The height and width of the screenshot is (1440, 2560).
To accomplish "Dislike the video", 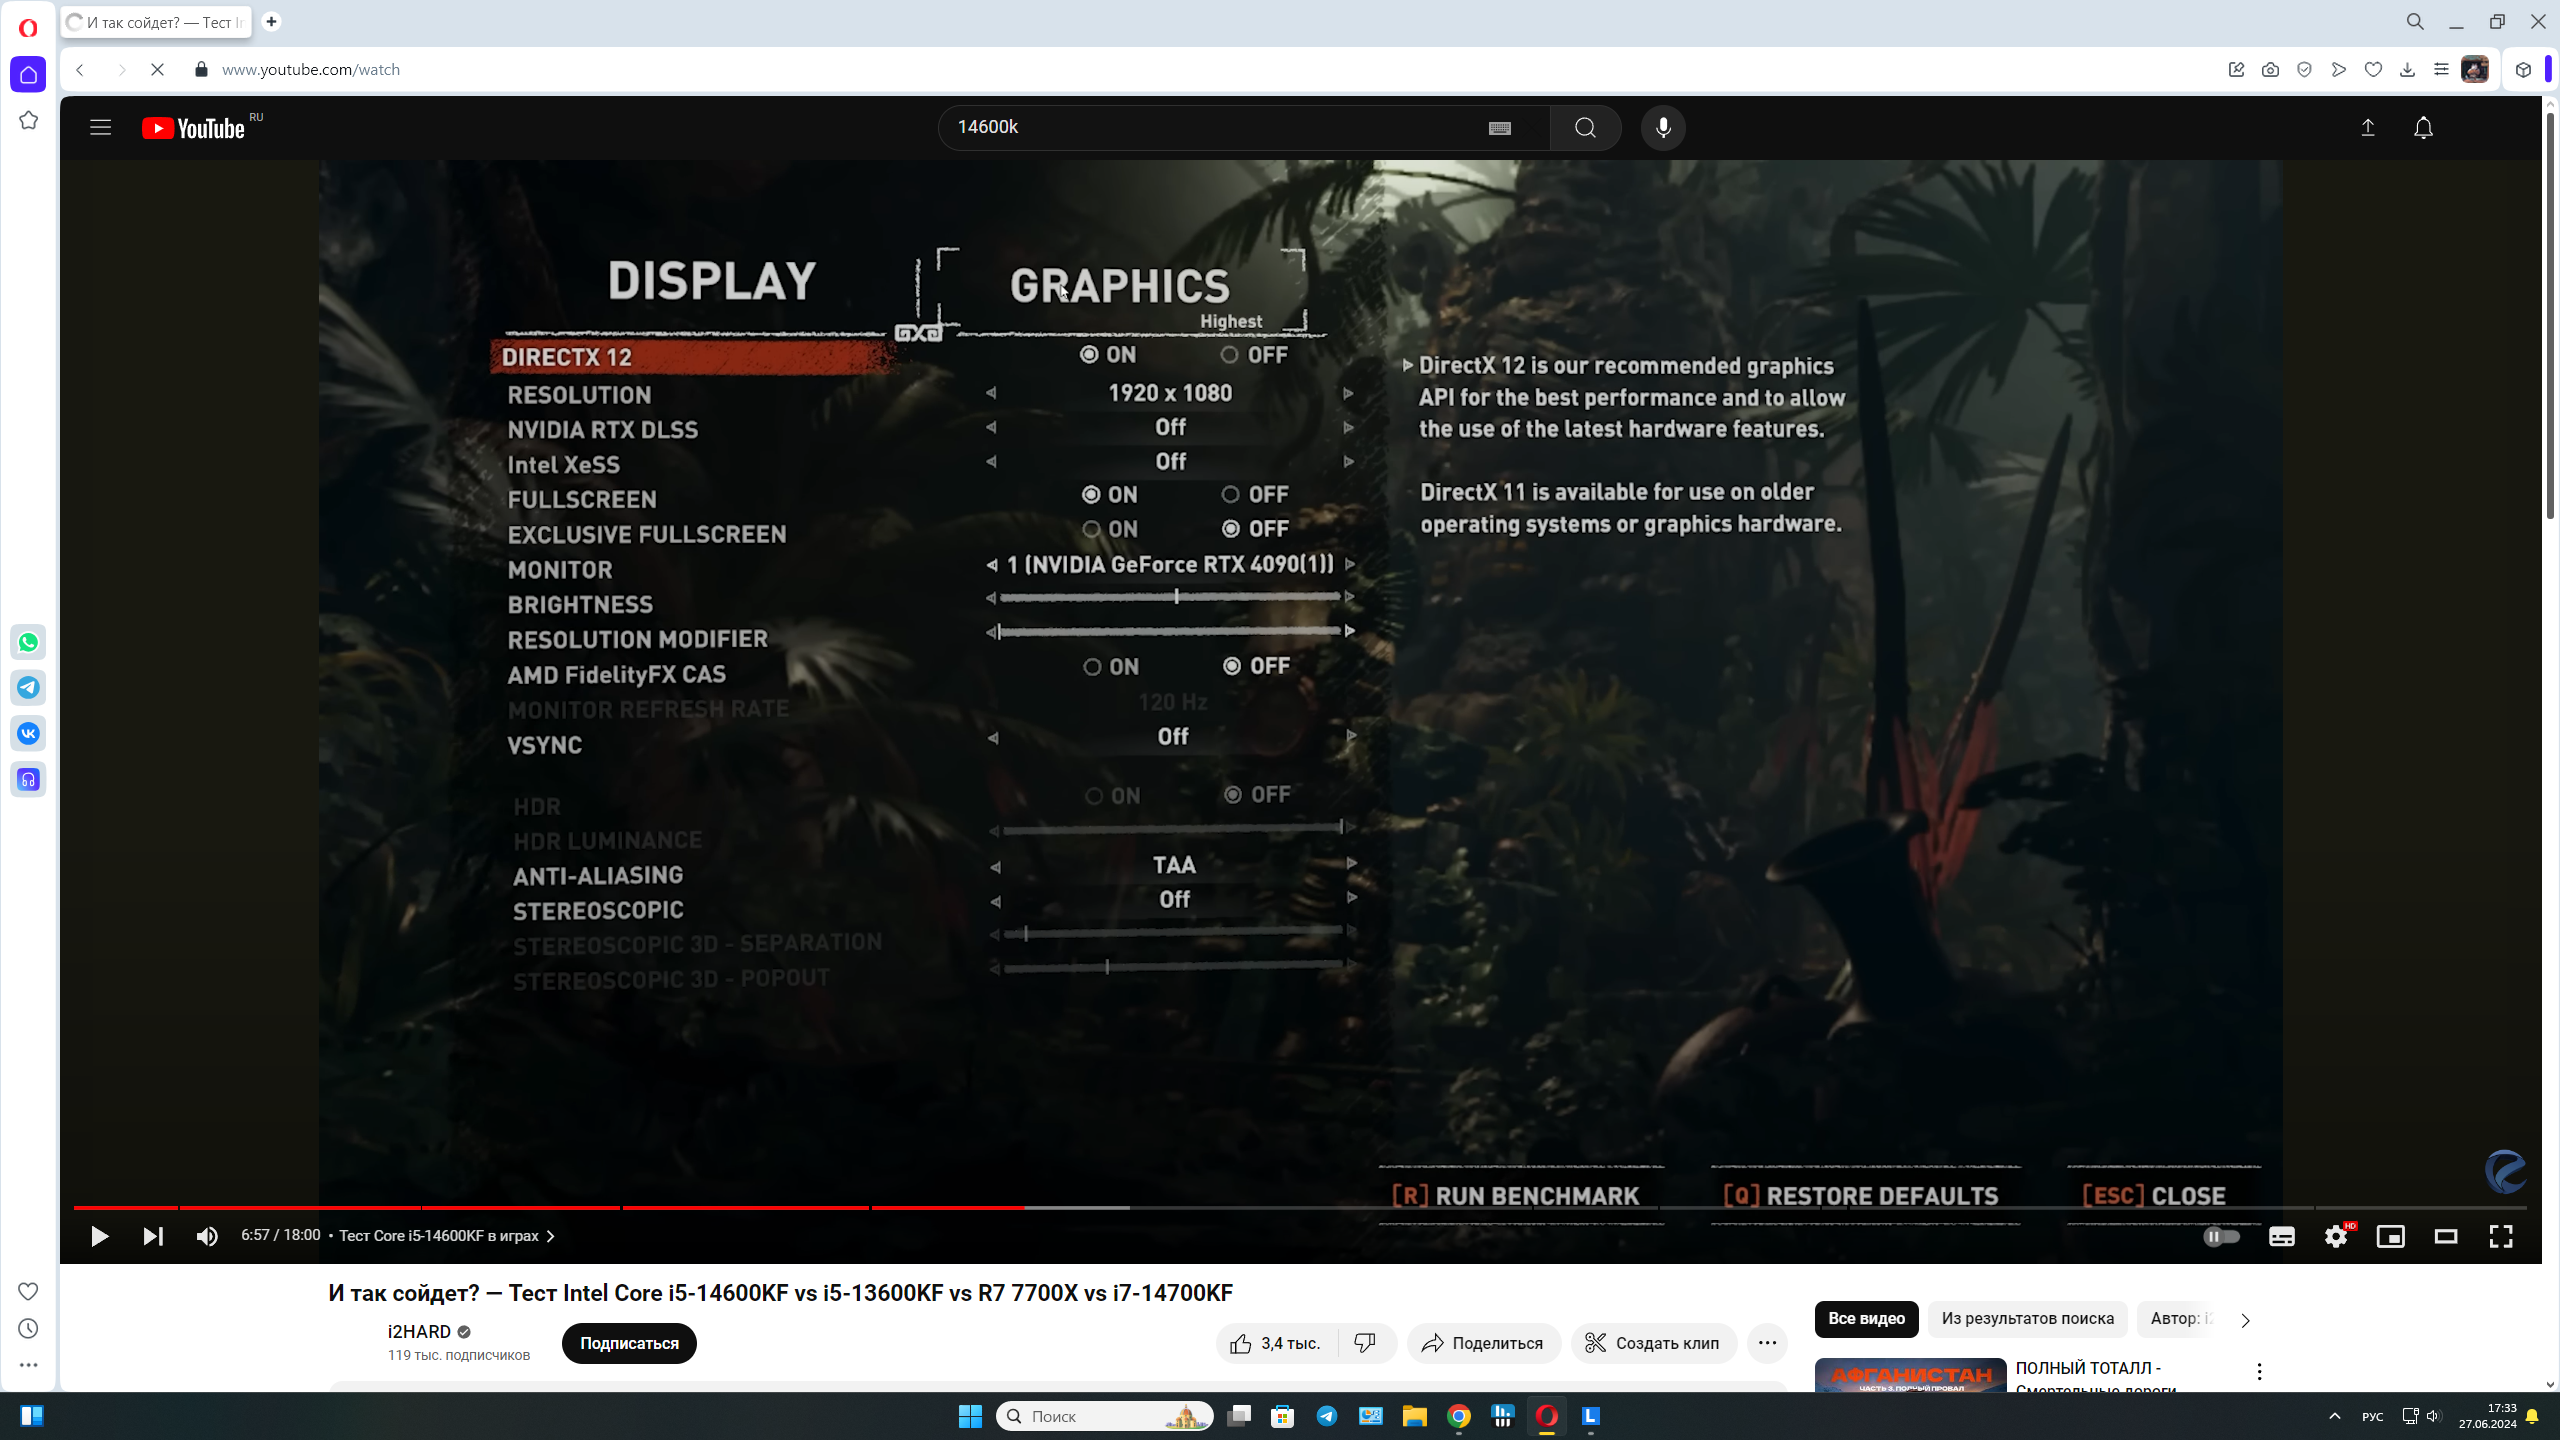I will pos(1365,1343).
